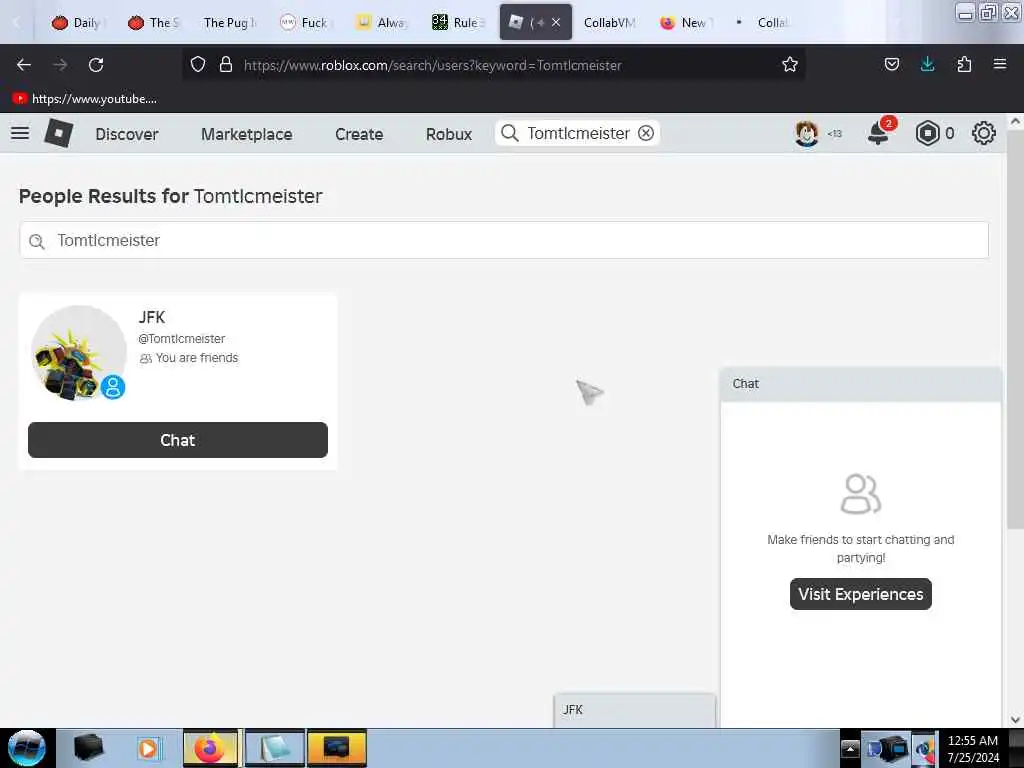1024x768 pixels.
Task: Open JFK's profile name link
Action: coord(152,317)
